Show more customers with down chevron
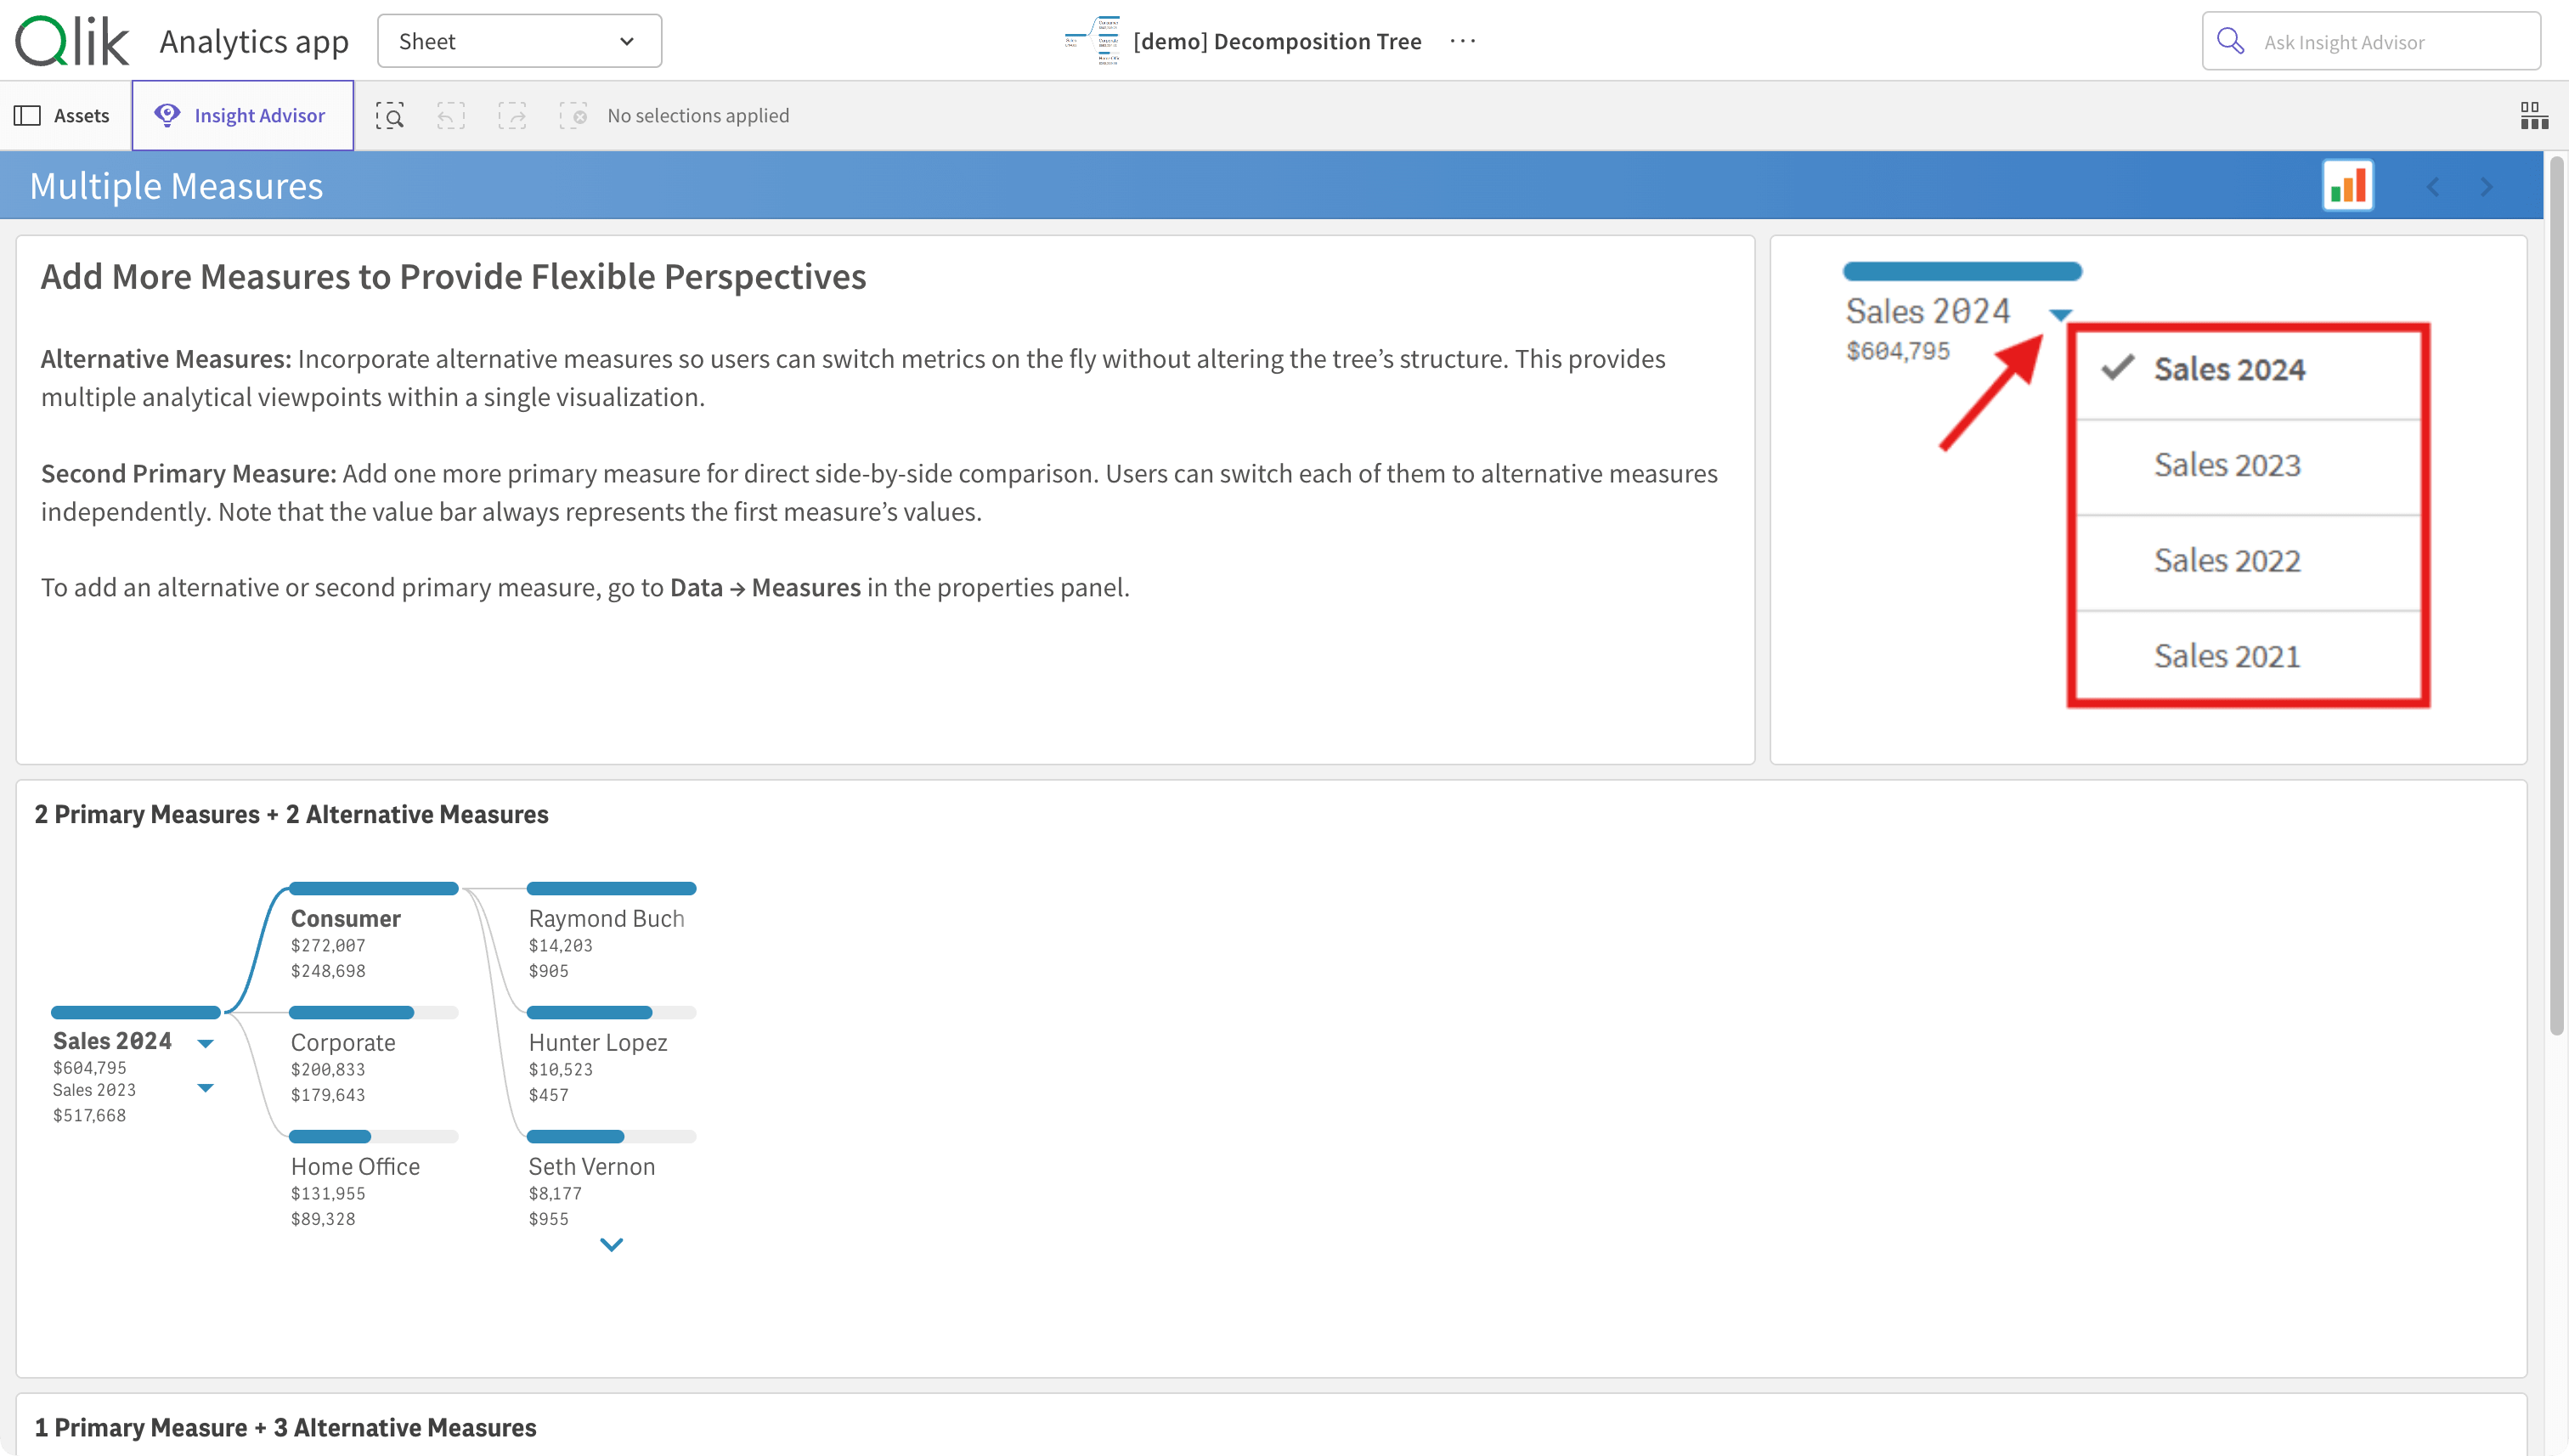The image size is (2569, 1456). (x=611, y=1244)
